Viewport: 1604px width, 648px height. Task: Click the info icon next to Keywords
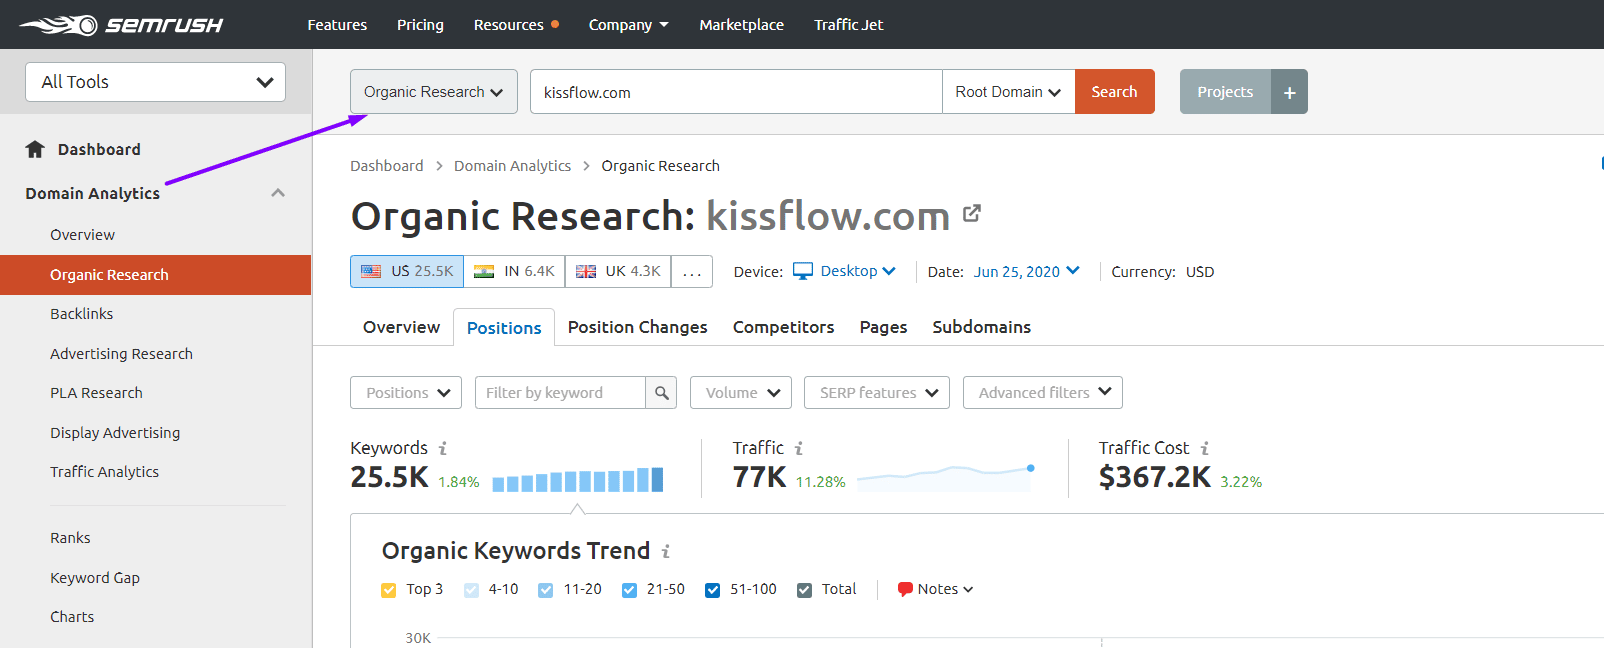pos(443,449)
